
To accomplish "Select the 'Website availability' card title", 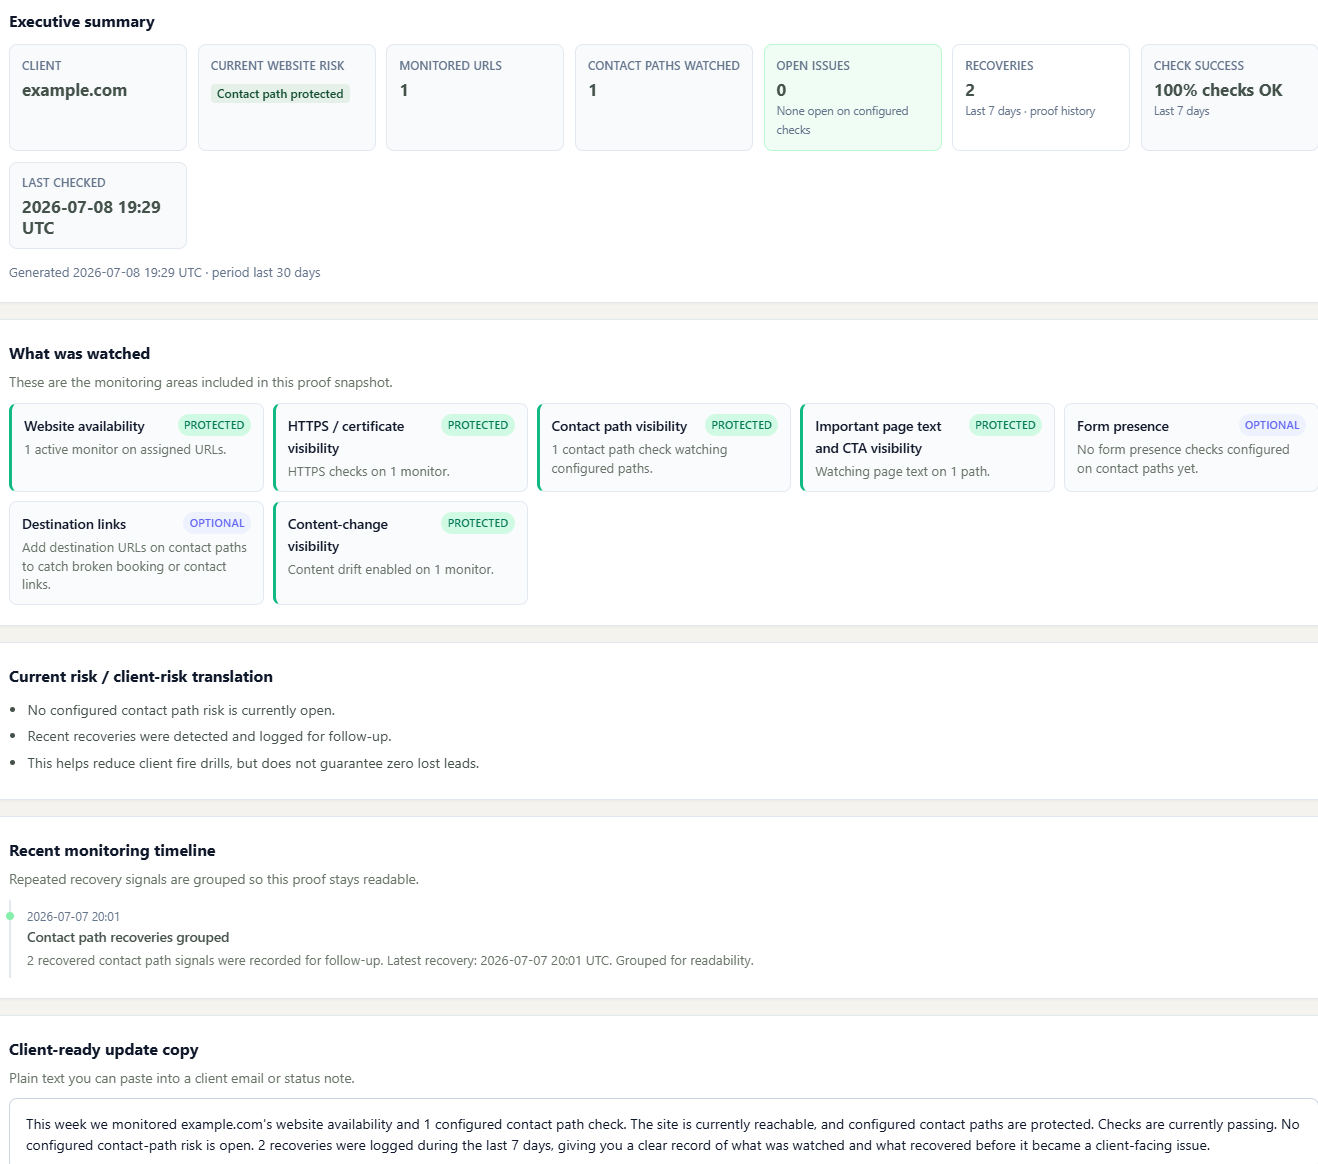I will 84,426.
